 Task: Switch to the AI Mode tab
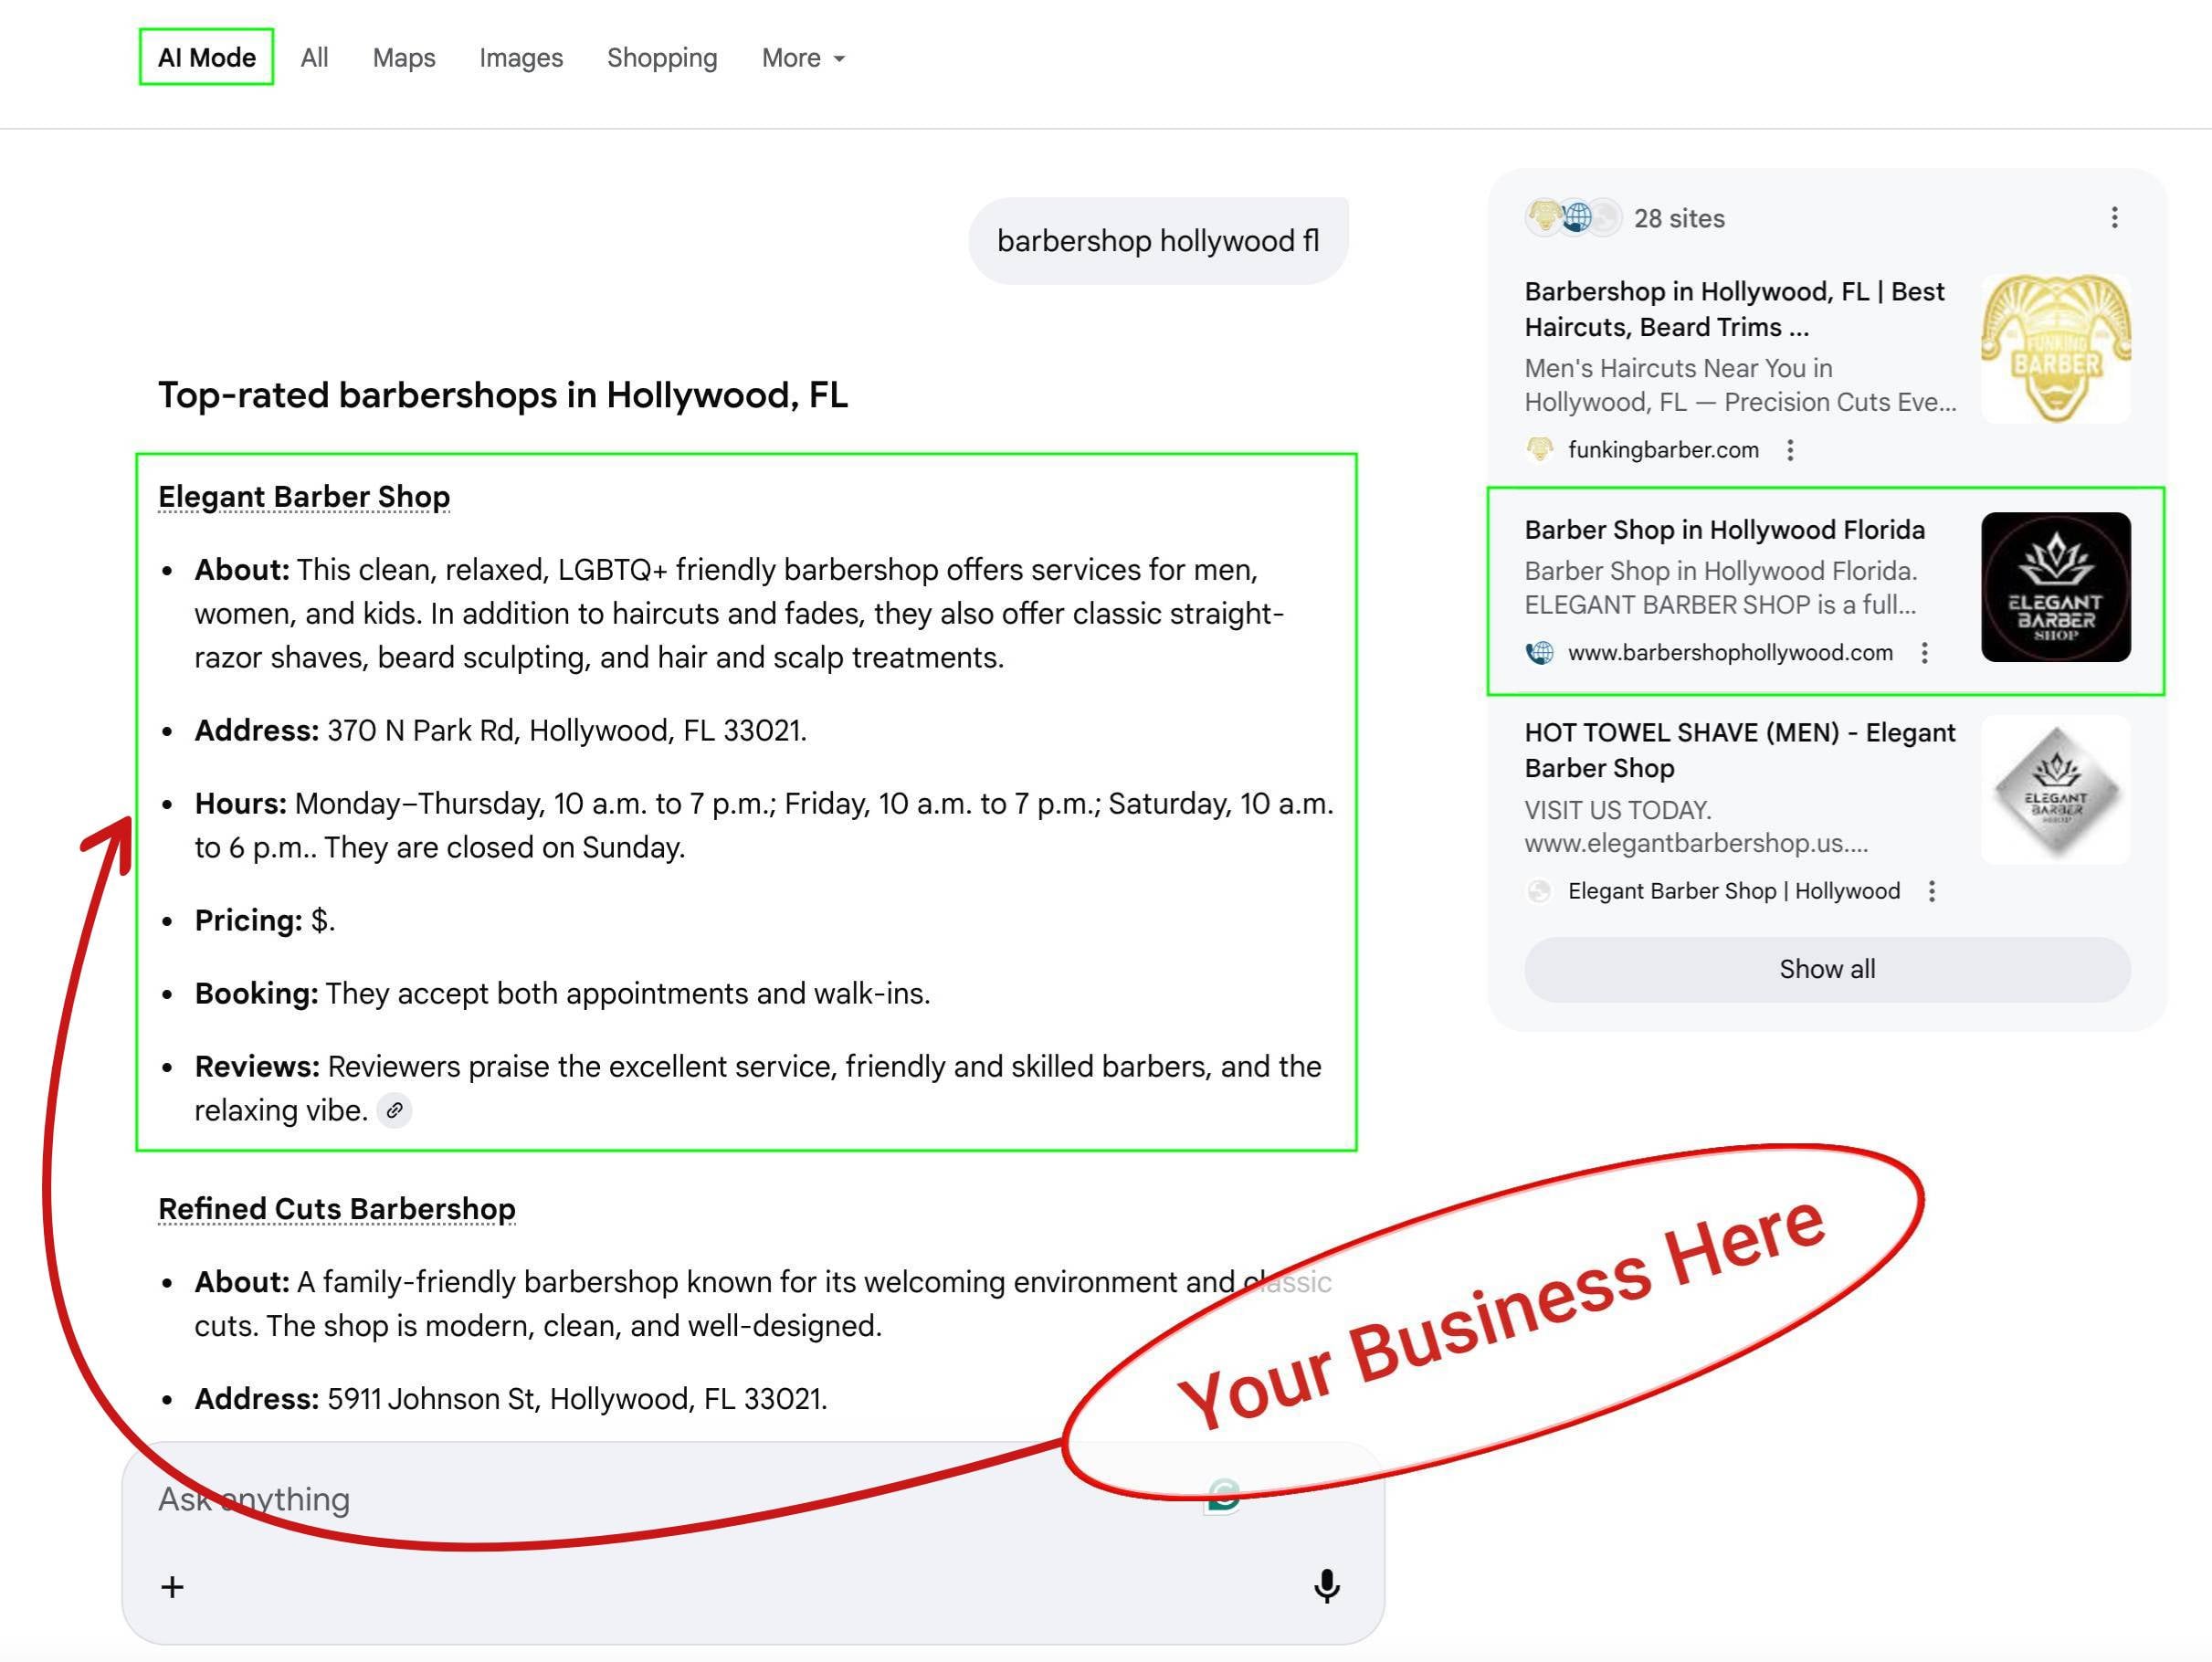click(206, 58)
